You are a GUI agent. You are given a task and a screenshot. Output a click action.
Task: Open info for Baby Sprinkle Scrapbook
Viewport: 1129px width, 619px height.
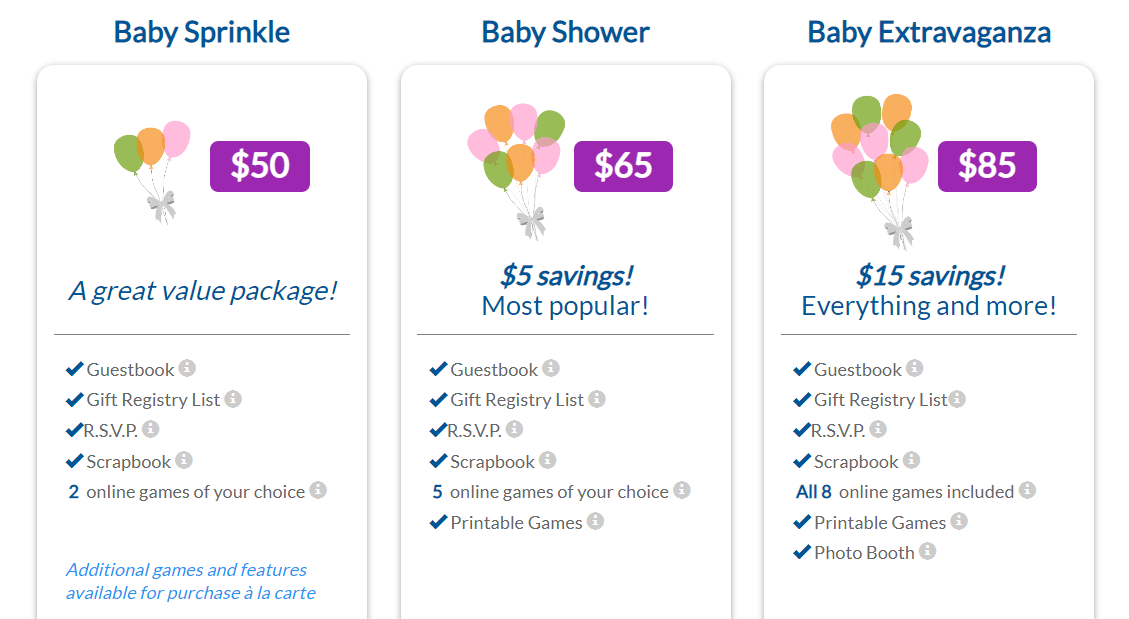pos(184,460)
